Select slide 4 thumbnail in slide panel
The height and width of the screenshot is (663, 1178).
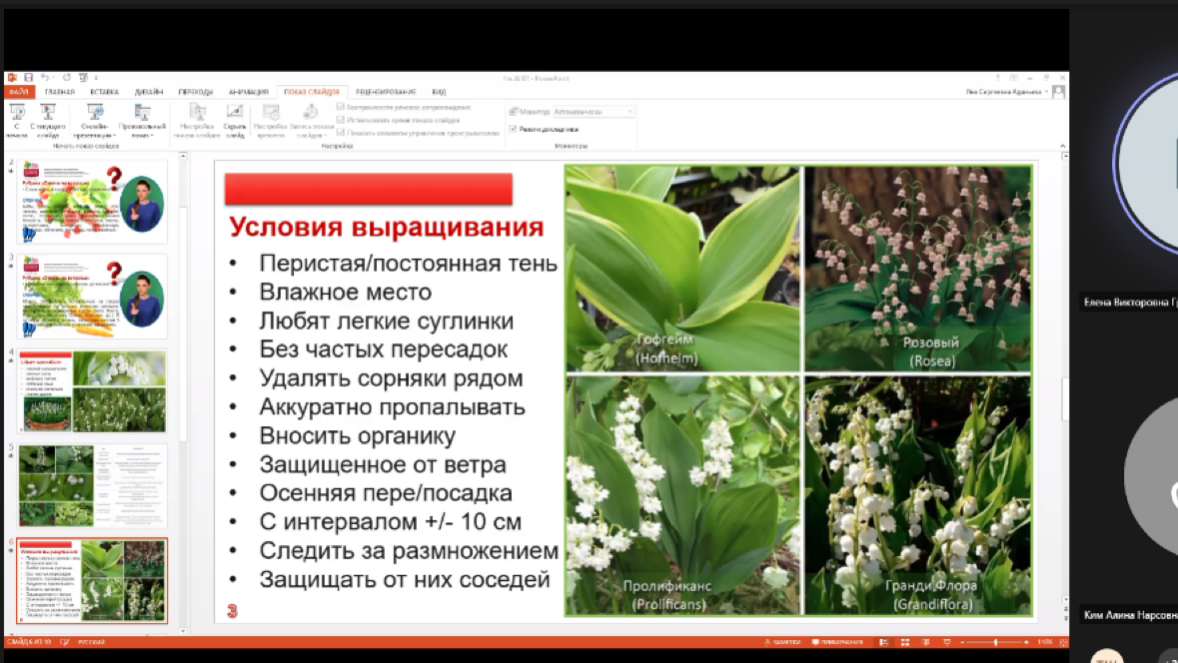point(93,391)
